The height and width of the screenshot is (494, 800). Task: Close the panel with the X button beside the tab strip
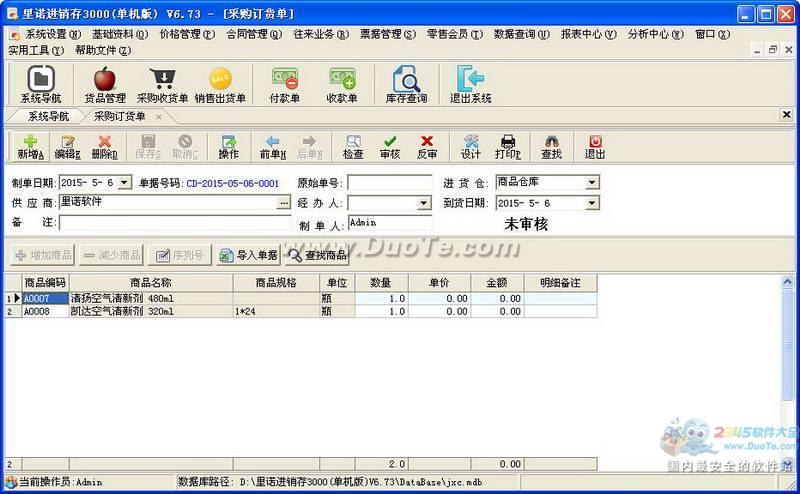click(786, 115)
